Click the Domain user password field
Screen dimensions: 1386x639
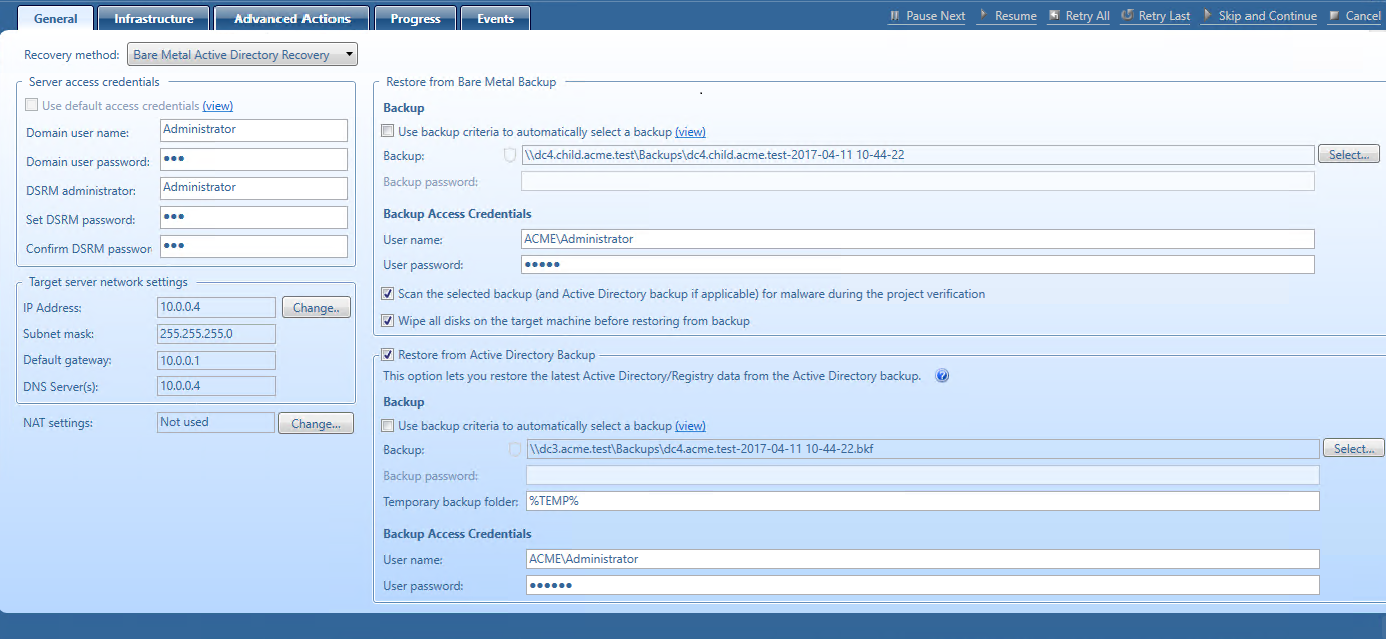pos(254,160)
